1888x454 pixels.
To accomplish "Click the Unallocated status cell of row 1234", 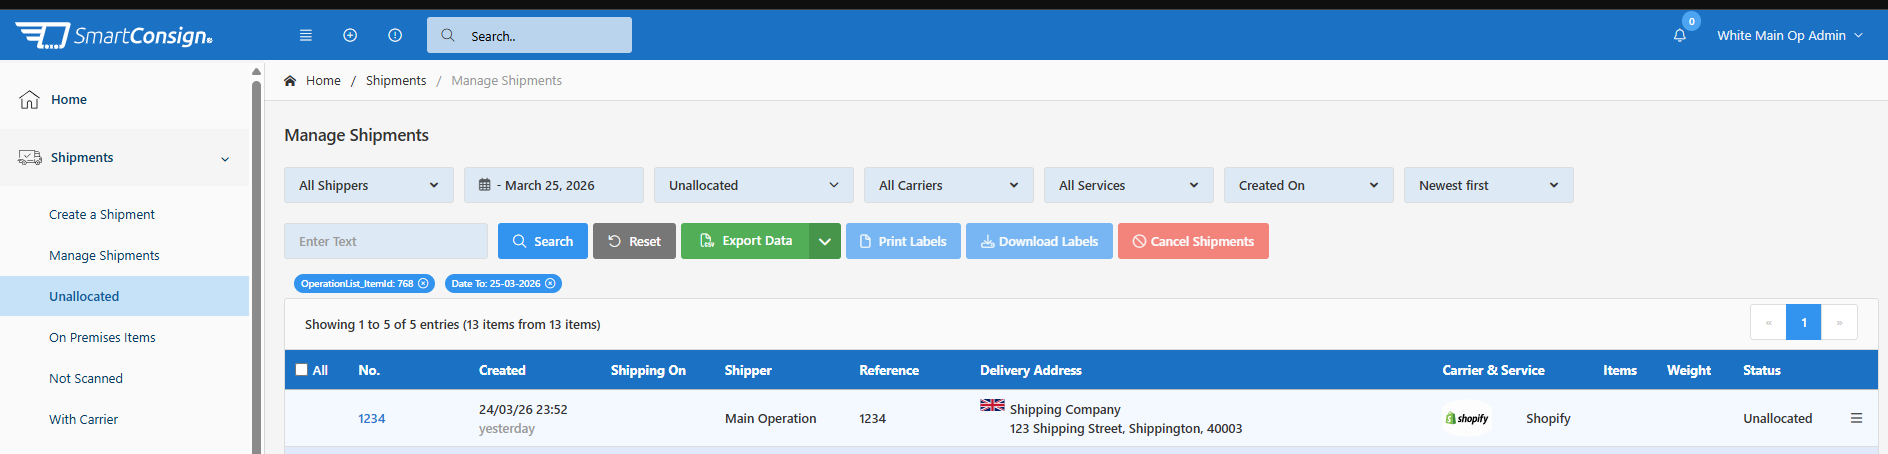I will 1777,418.
